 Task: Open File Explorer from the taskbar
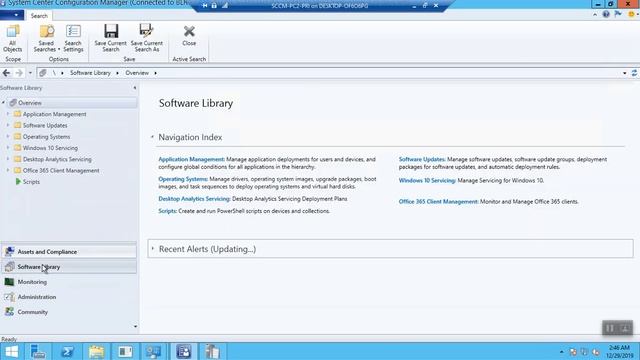96,351
